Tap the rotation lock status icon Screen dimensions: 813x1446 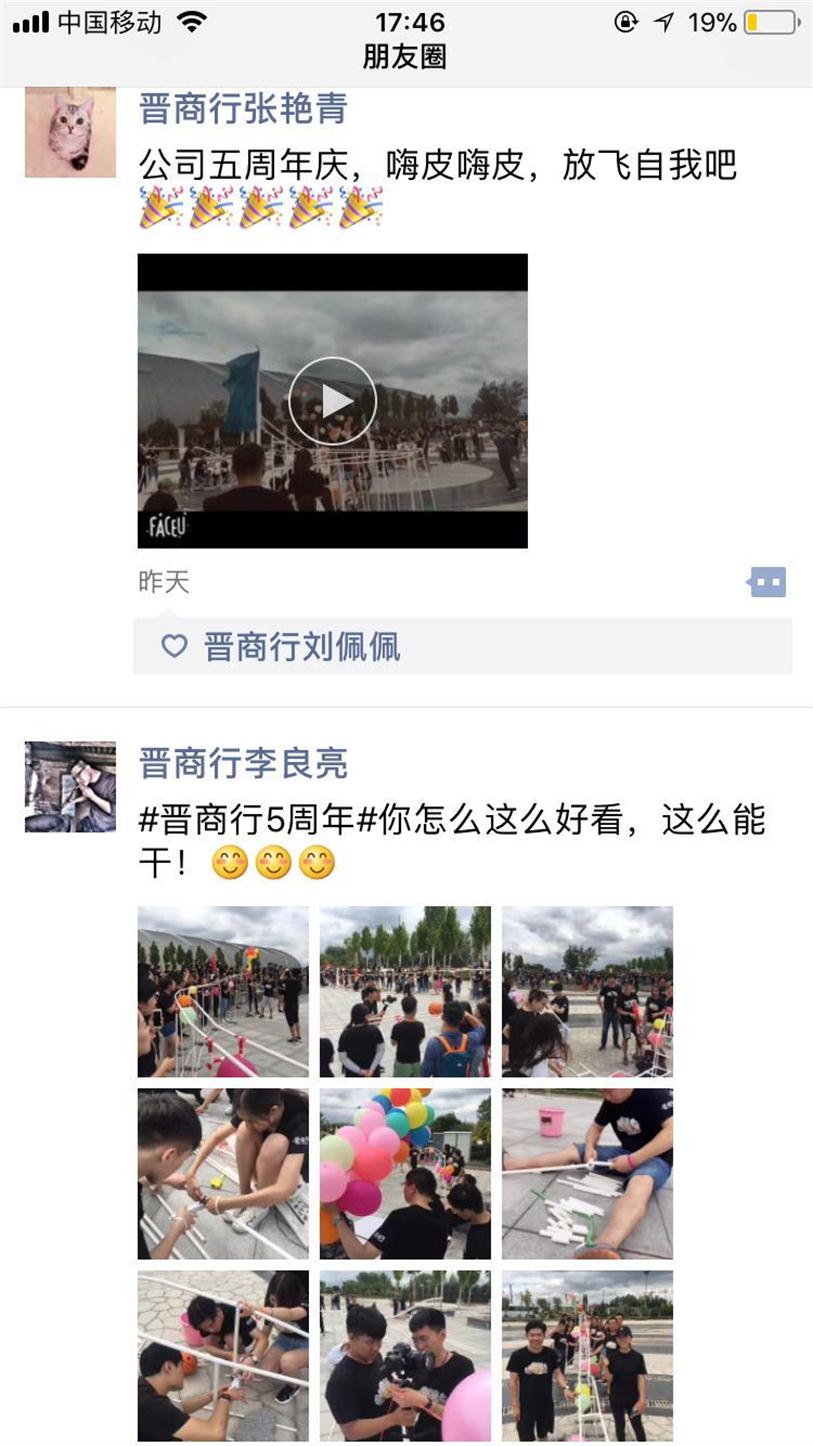point(626,22)
